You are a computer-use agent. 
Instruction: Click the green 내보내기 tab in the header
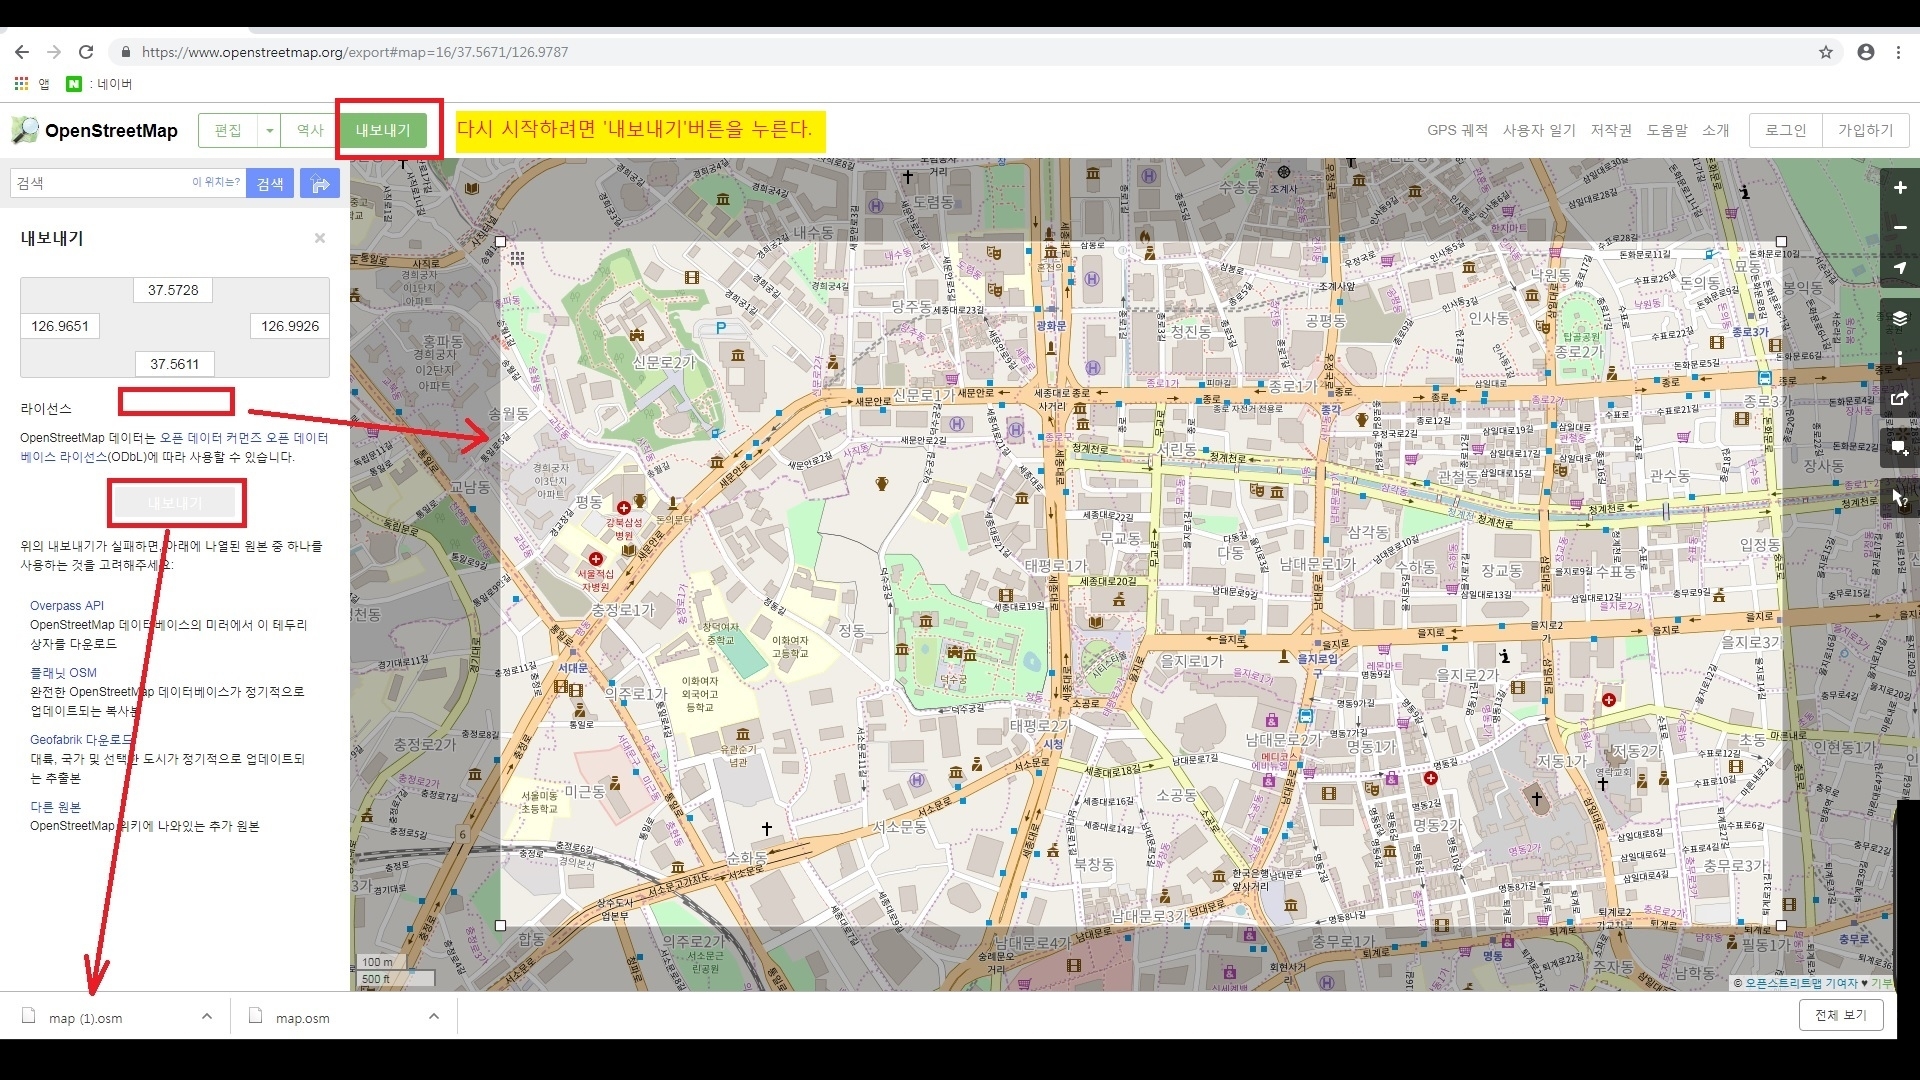(x=383, y=130)
